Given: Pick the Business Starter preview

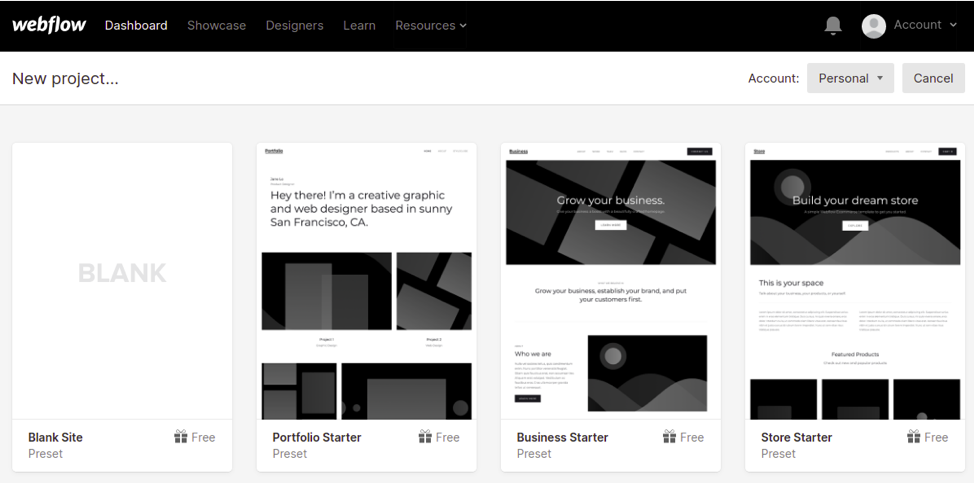Looking at the screenshot, I should (611, 281).
